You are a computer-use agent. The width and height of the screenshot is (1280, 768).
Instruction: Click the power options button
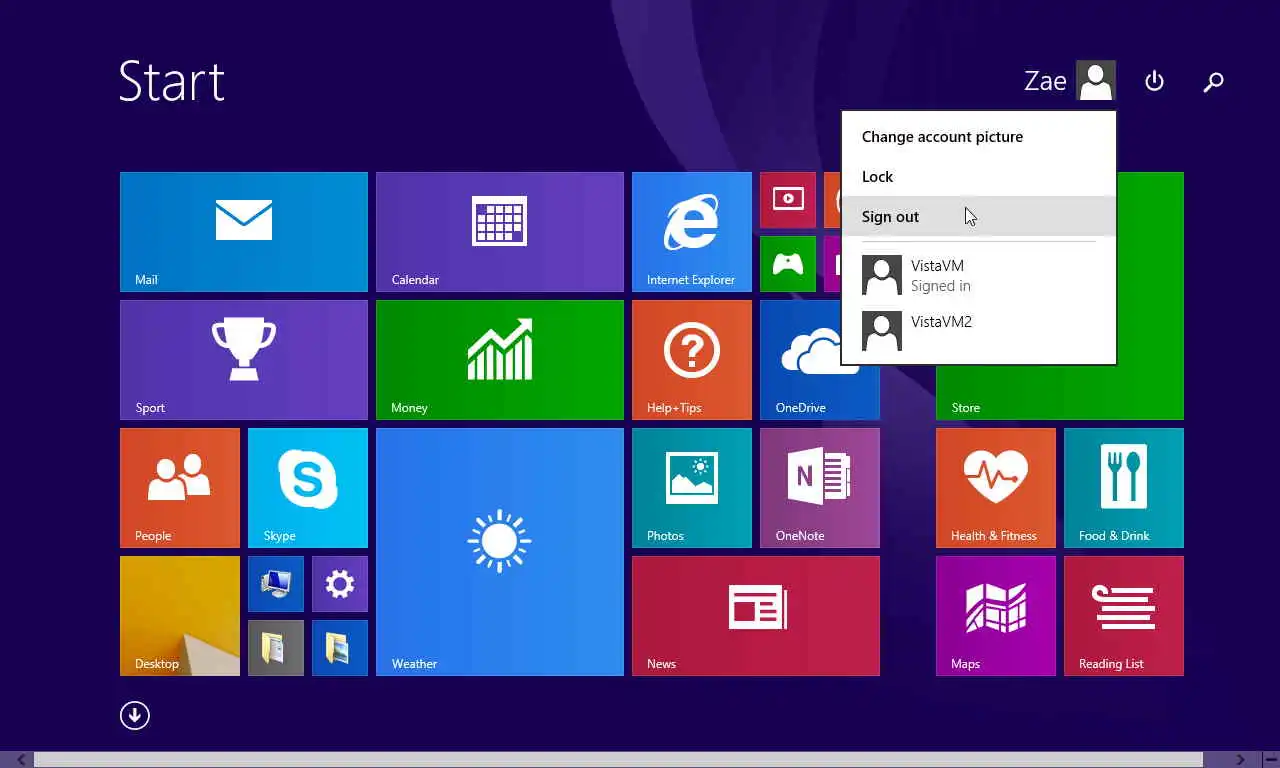(1154, 81)
